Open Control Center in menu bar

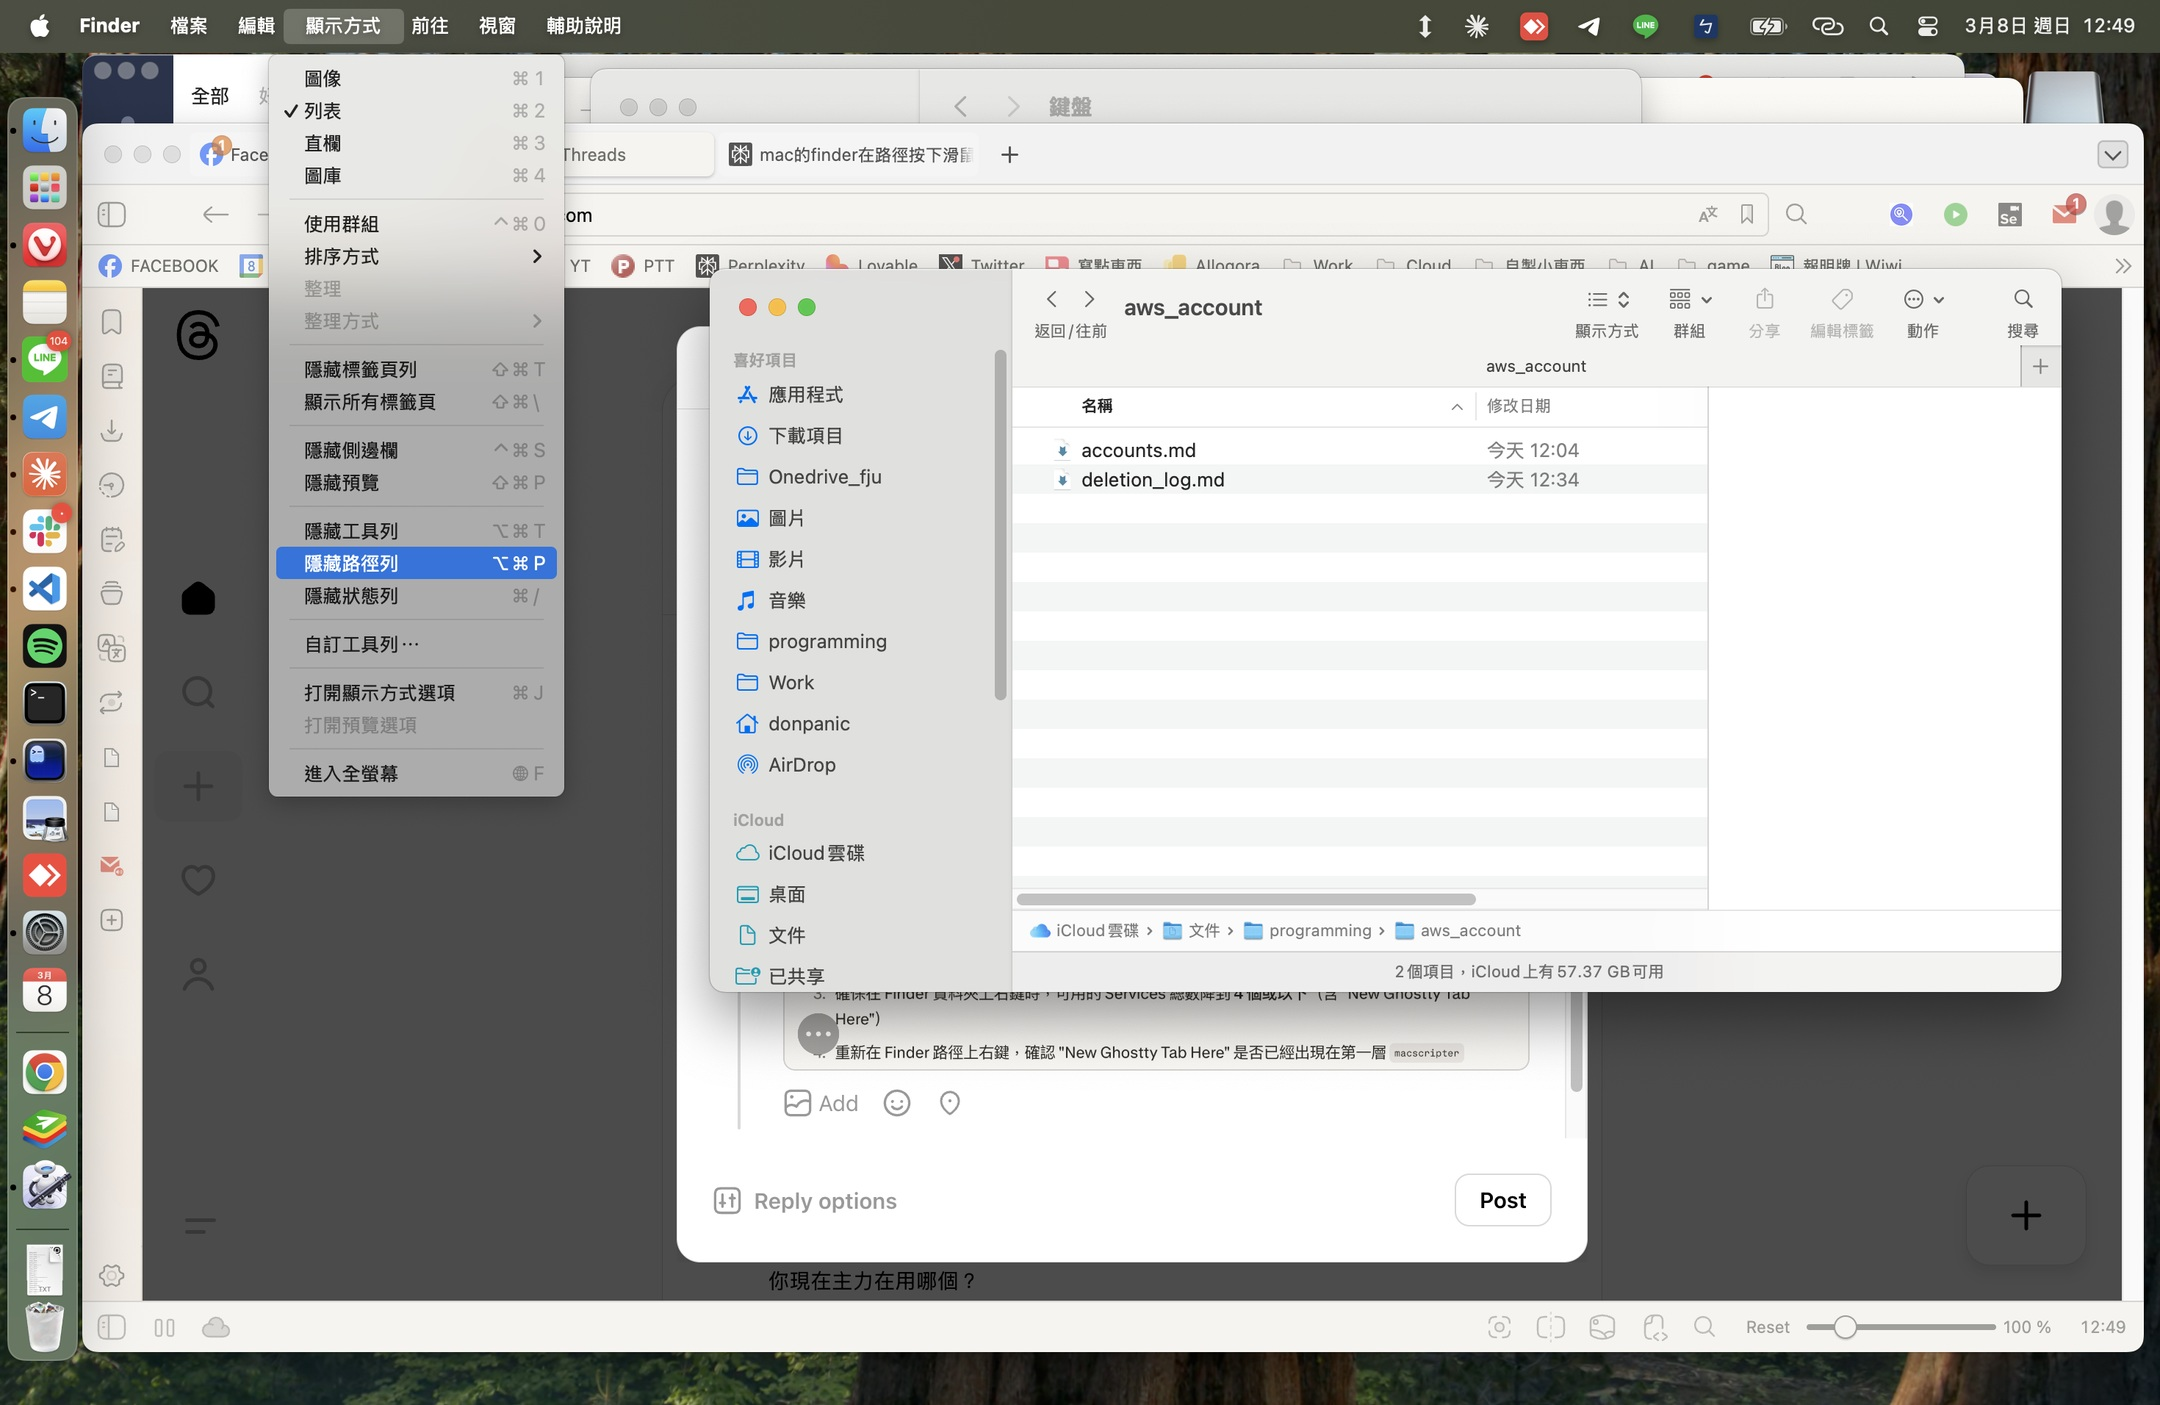1927,26
